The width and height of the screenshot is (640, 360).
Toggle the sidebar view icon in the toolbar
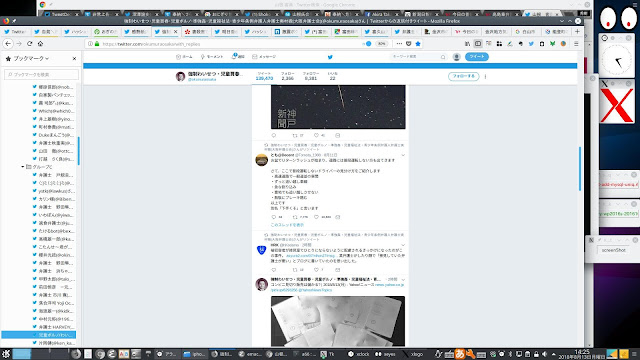click(x=478, y=44)
